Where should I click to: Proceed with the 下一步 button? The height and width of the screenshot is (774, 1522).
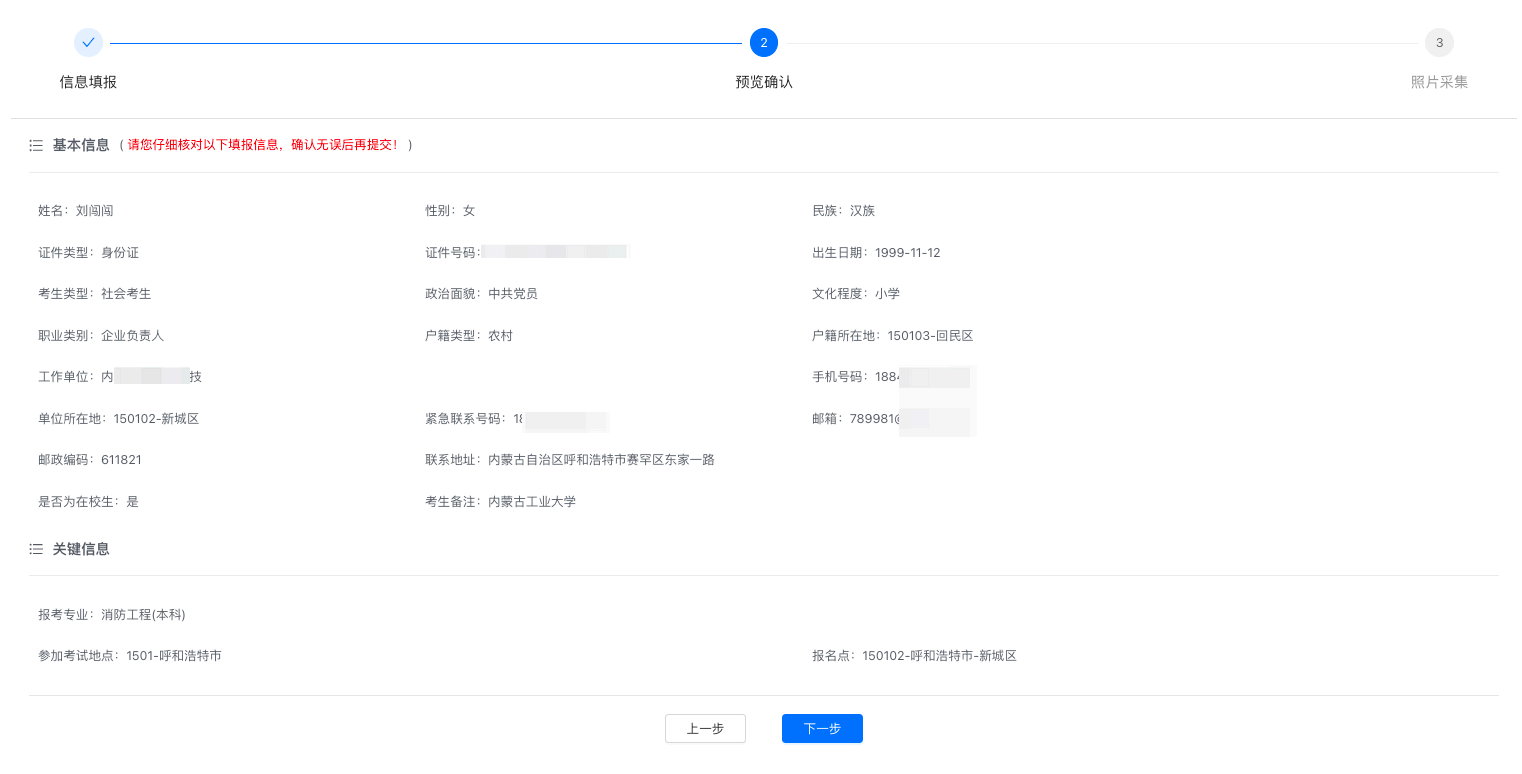822,729
